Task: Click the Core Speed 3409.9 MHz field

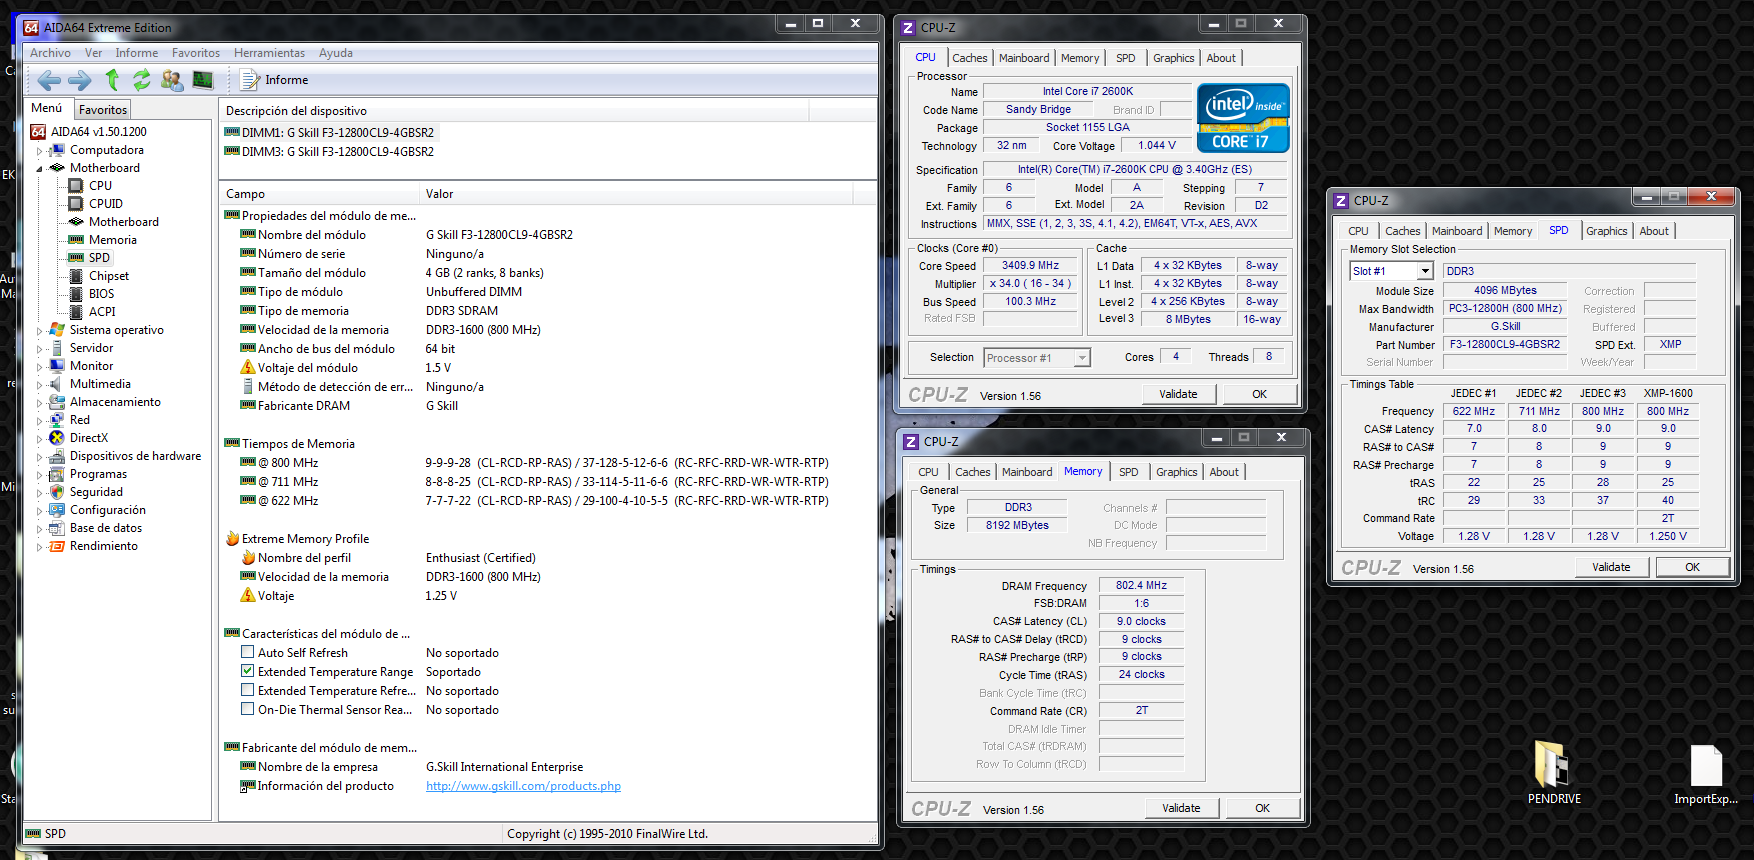Action: (1030, 266)
